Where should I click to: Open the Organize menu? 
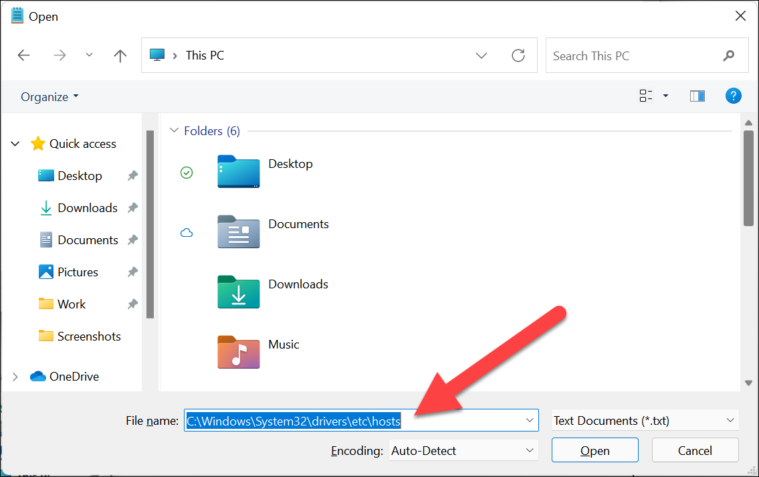pos(49,97)
